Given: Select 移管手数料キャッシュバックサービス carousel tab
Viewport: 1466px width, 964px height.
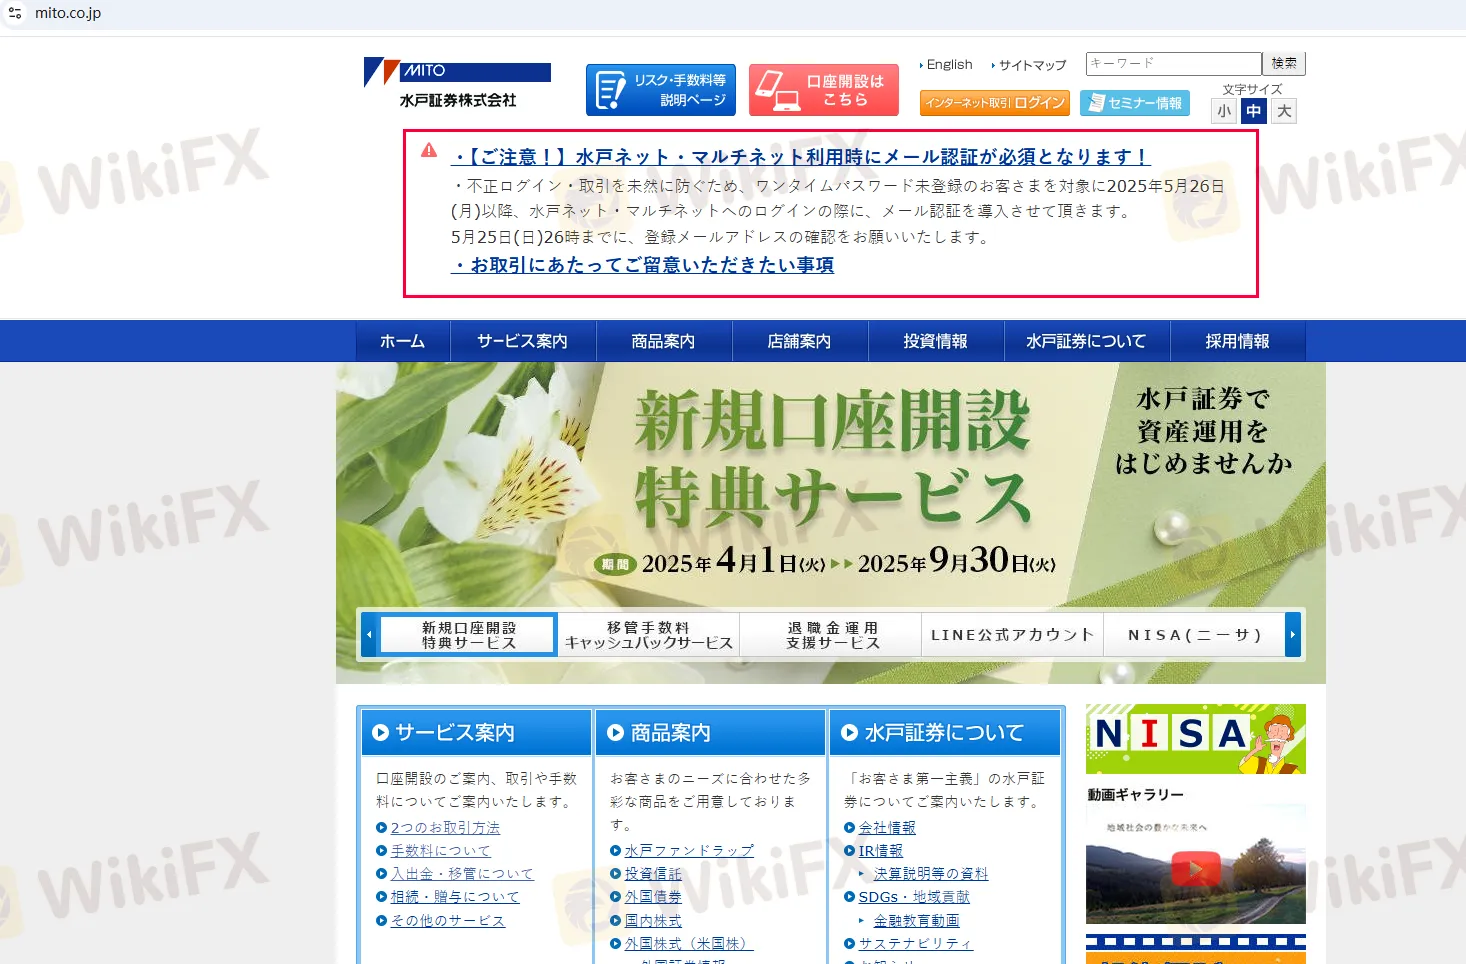Looking at the screenshot, I should click(649, 635).
